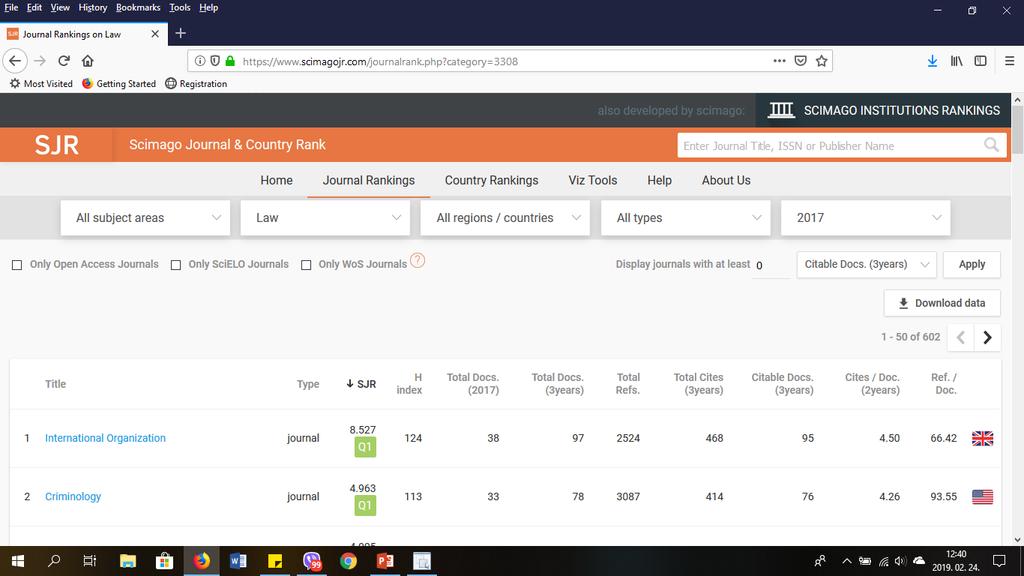Open the View menu

(x=60, y=8)
